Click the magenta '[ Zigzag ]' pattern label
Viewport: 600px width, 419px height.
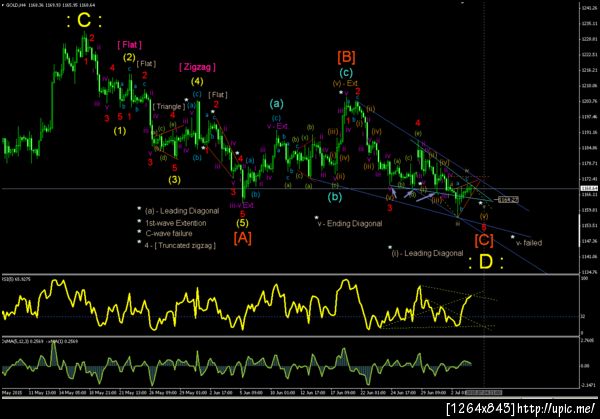[197, 67]
